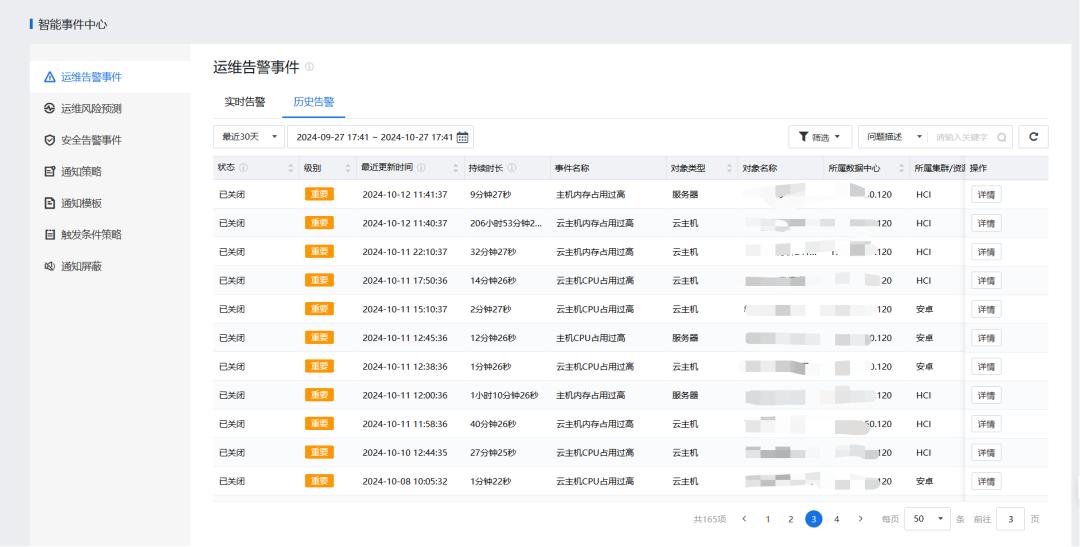Click duration 40分钟26秒 cell
1080x547 pixels.
coord(492,424)
